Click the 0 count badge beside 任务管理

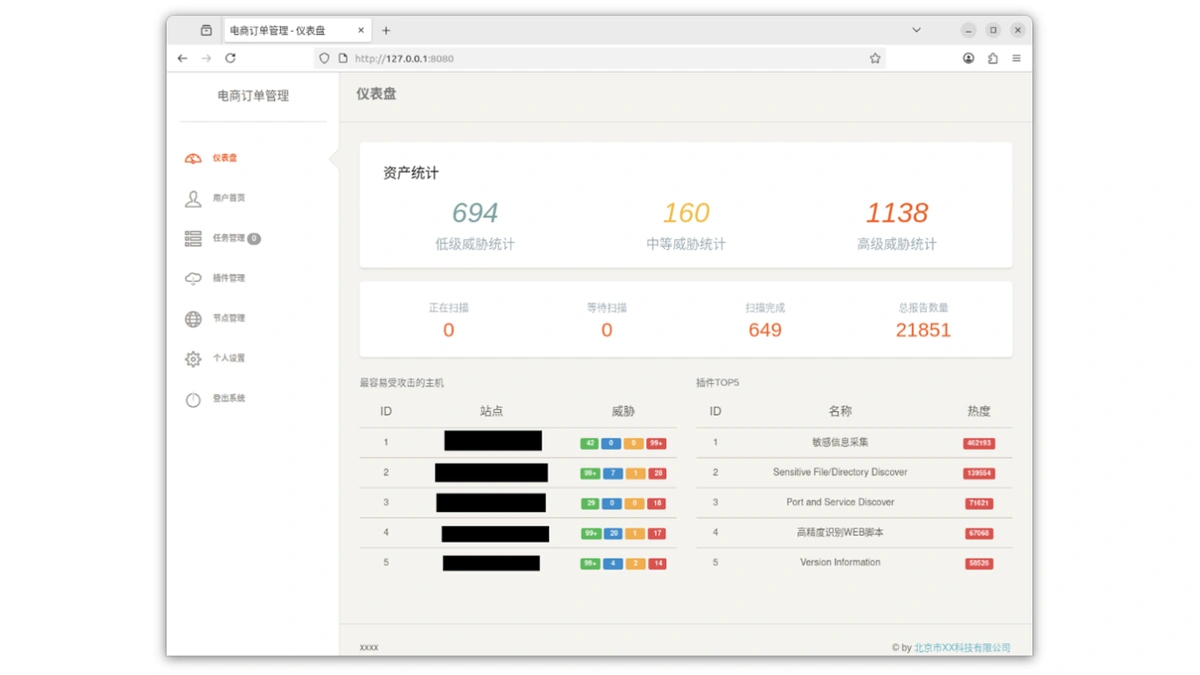click(254, 238)
